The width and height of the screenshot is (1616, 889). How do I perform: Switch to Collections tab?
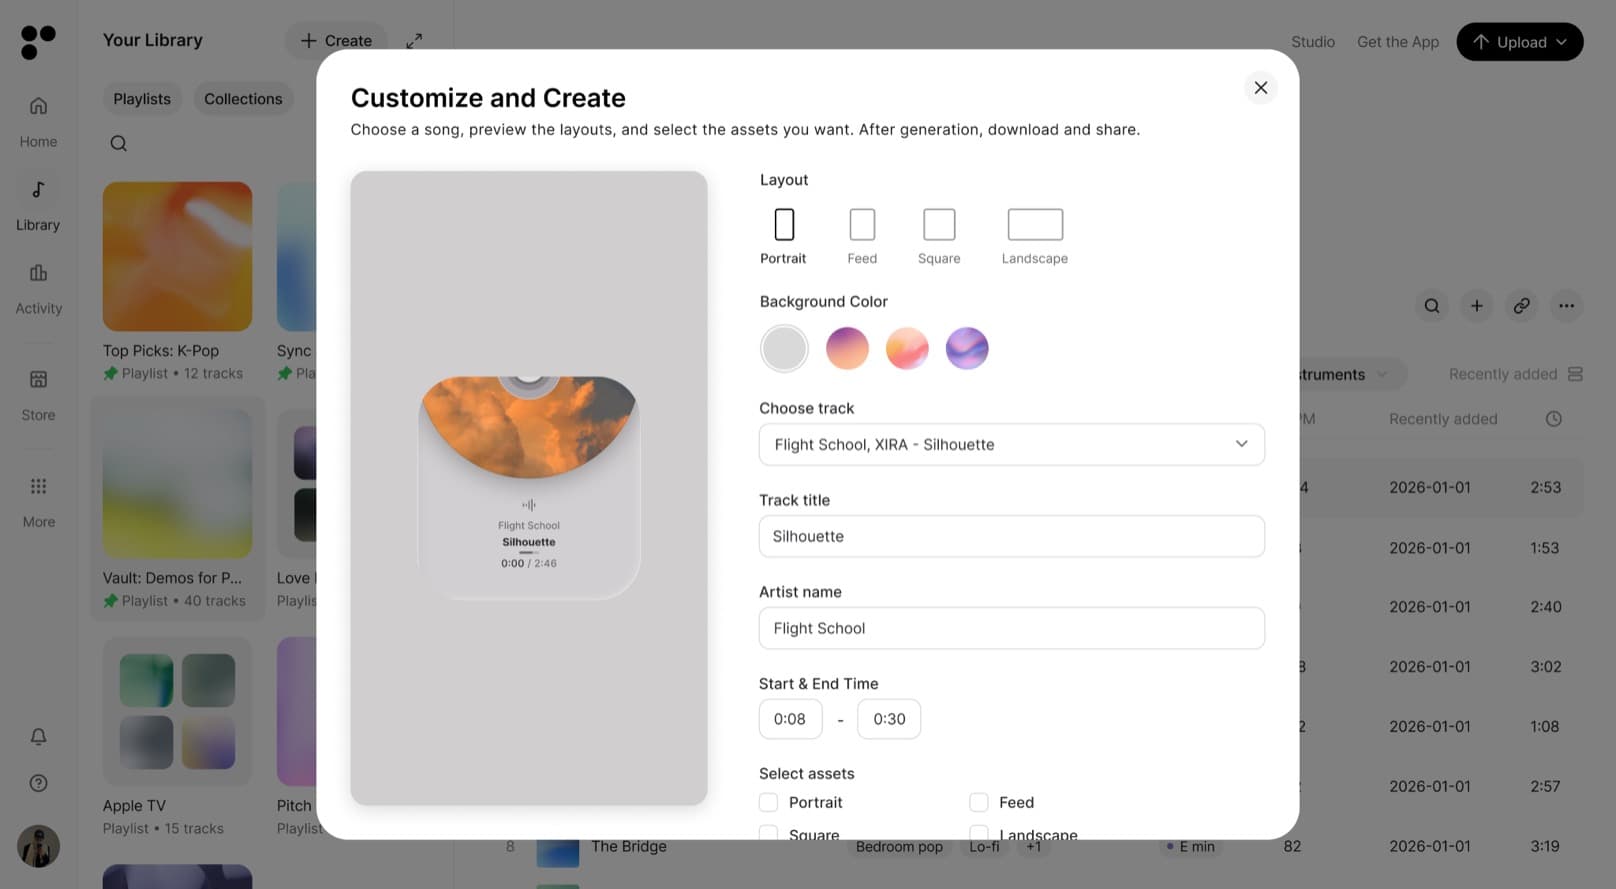pos(243,99)
